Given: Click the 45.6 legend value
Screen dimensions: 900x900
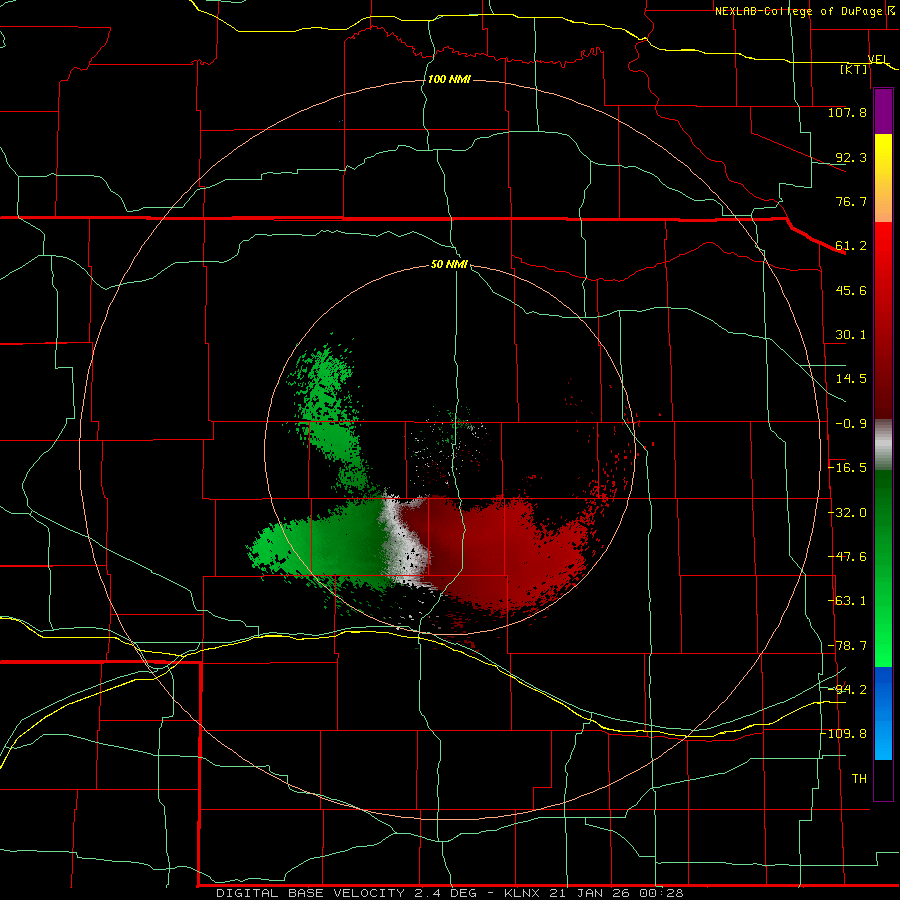Looking at the screenshot, I should coord(851,290).
